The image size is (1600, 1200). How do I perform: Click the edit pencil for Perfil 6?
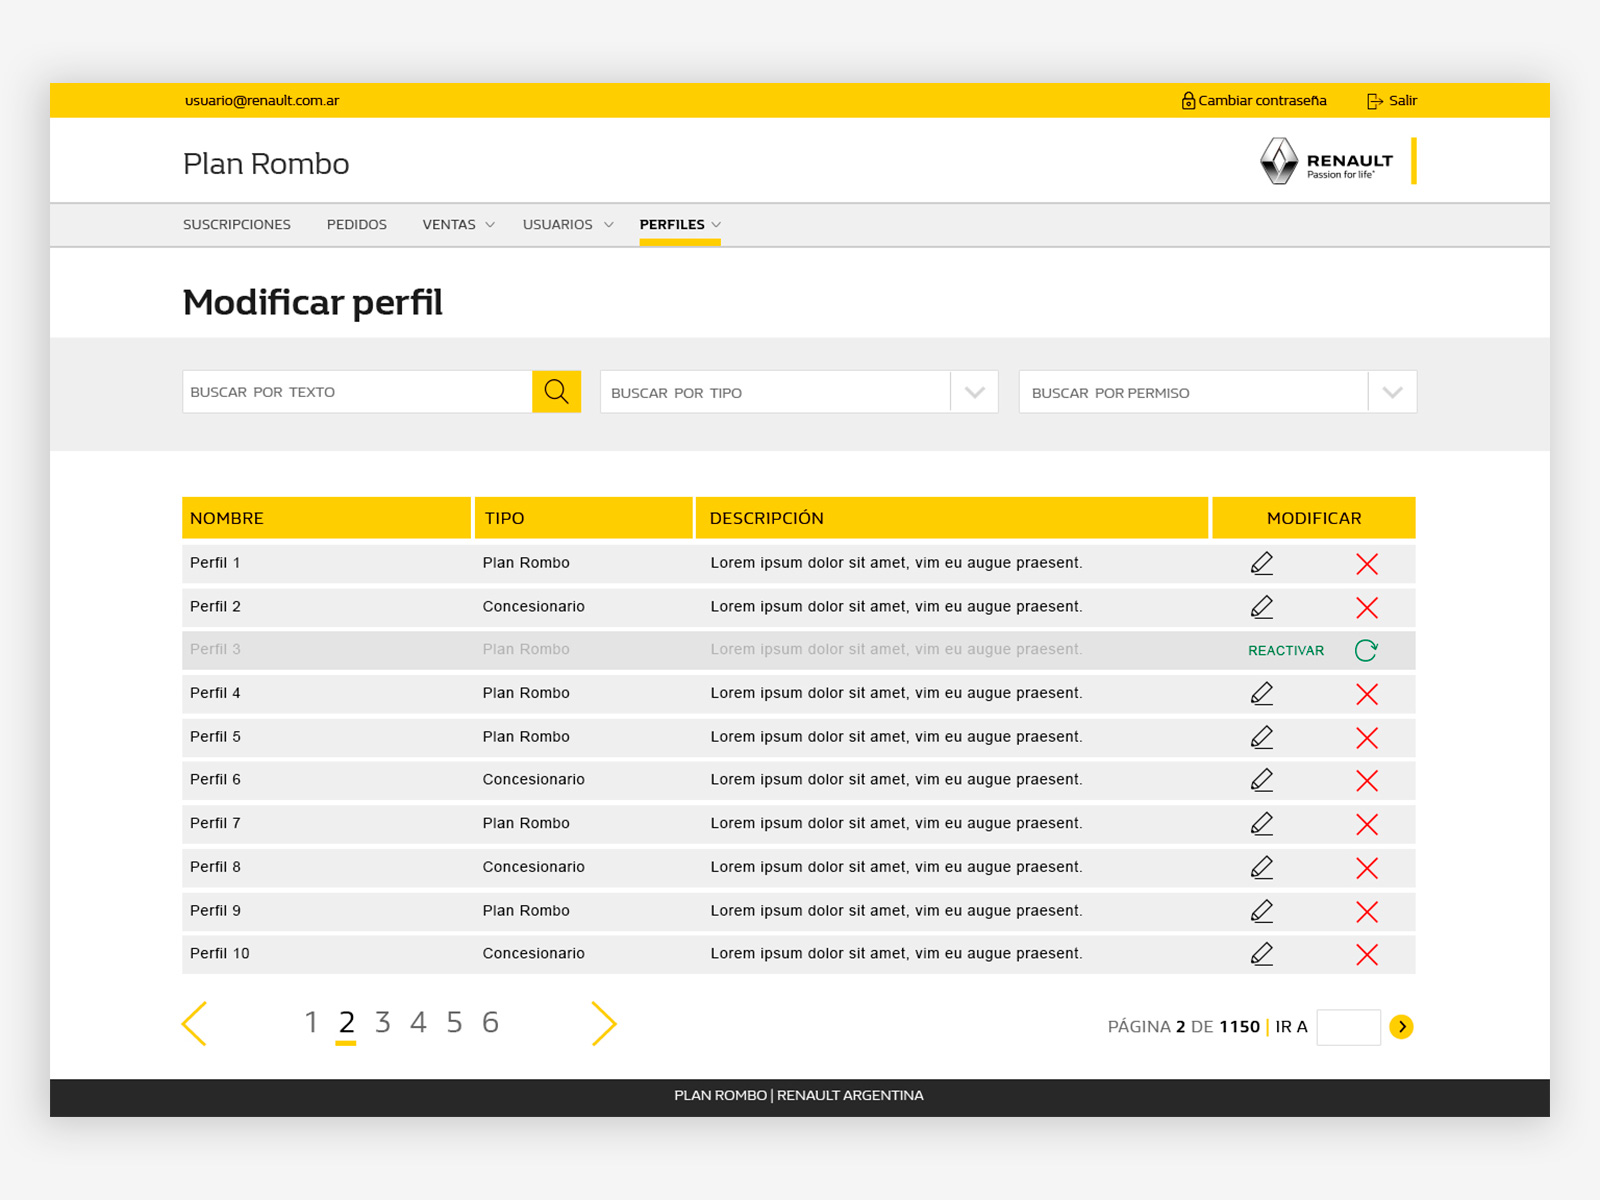[1262, 781]
